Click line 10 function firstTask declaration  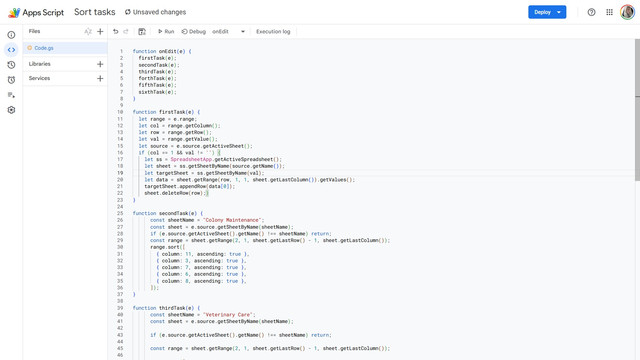pos(167,112)
